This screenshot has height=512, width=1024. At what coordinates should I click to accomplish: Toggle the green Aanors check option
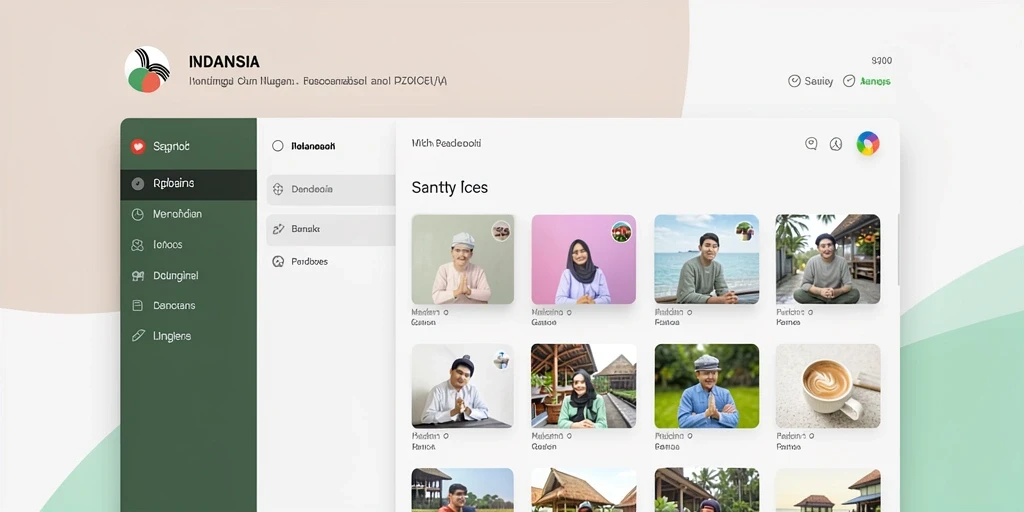[x=867, y=81]
